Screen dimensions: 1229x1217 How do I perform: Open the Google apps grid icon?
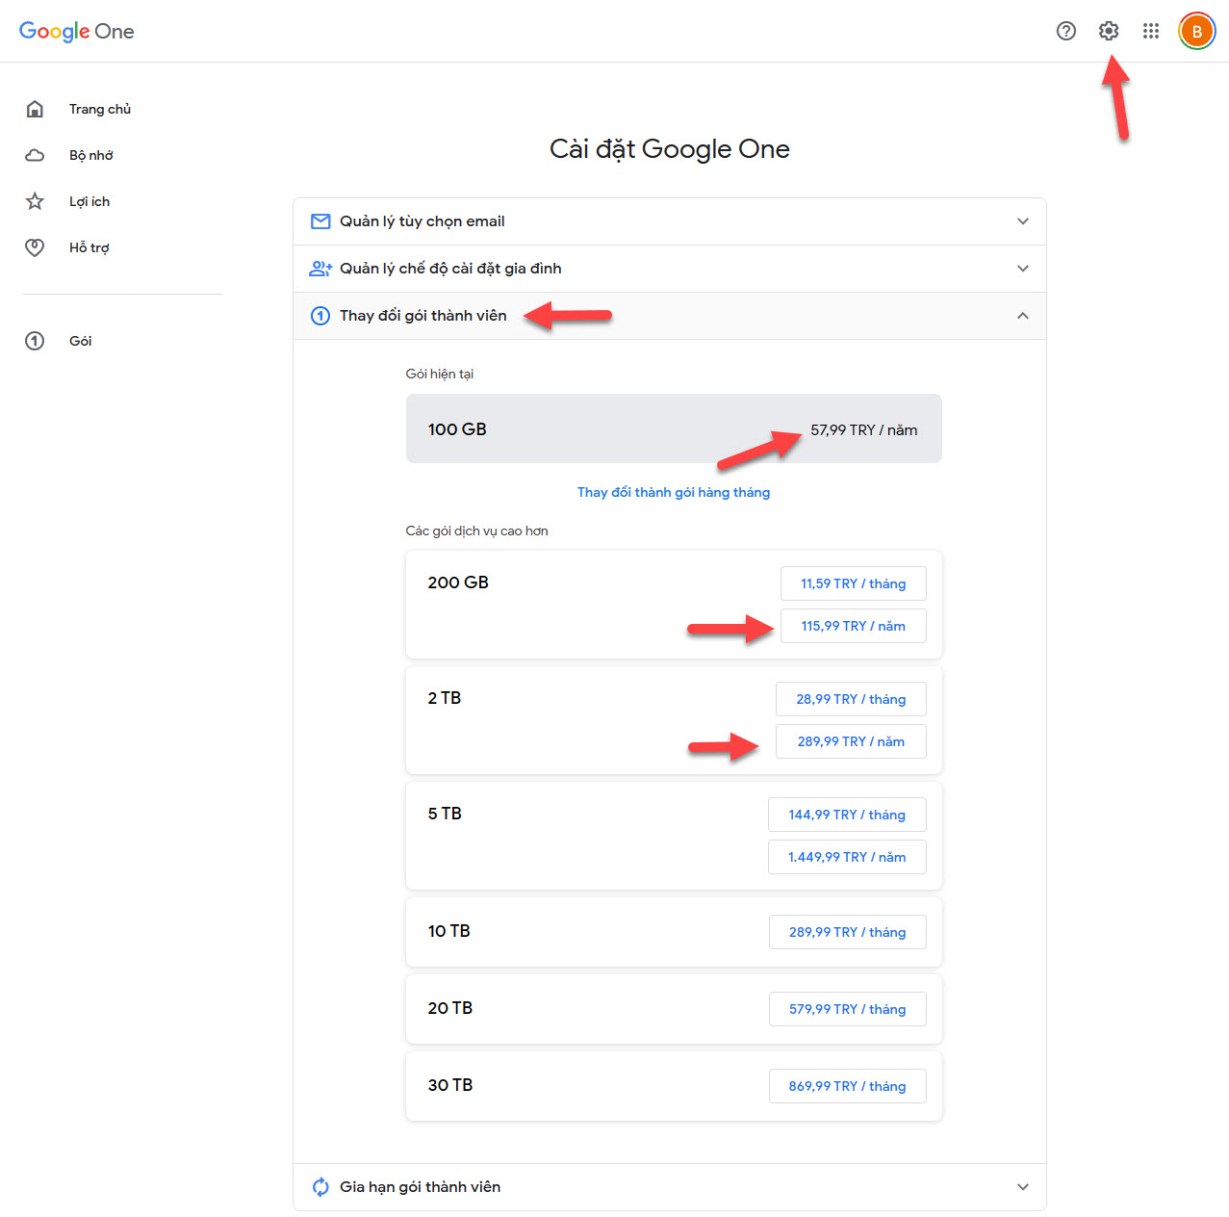[x=1151, y=31]
